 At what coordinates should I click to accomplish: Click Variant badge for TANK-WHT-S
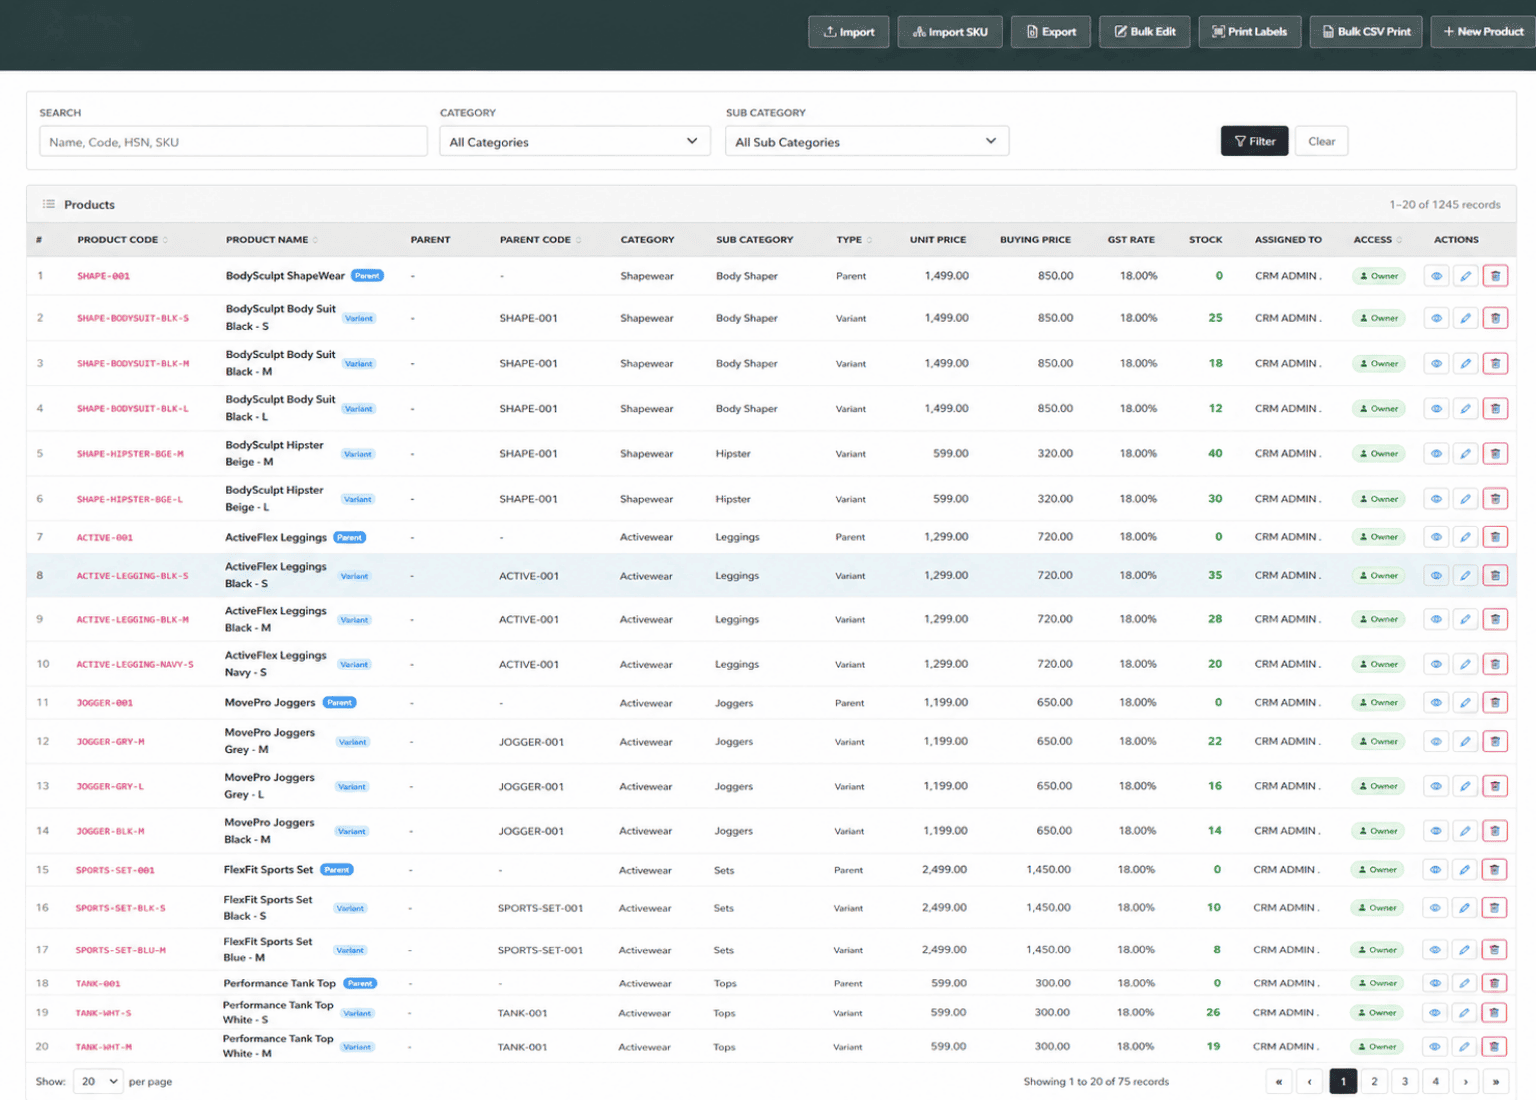pos(357,1013)
